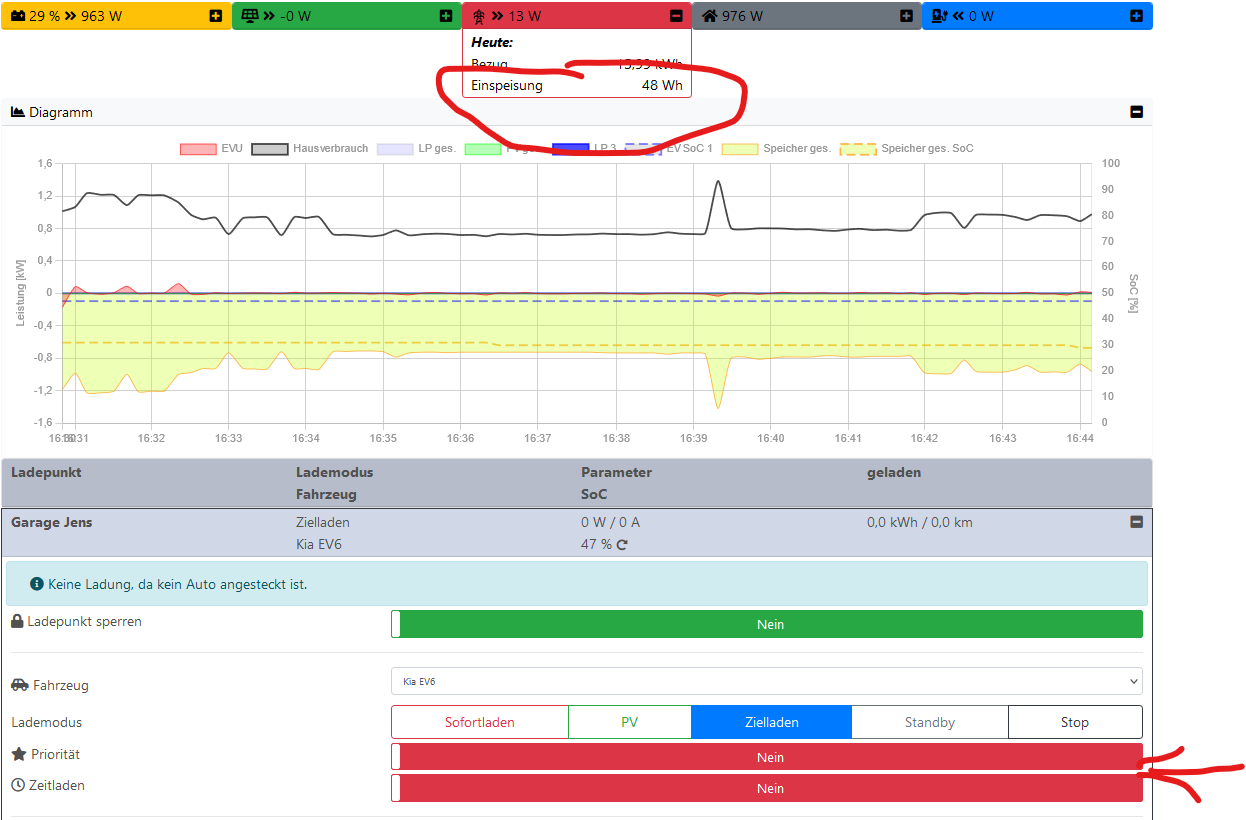The height and width of the screenshot is (820, 1246).
Task: Switch charge mode to PV
Action: 629,722
